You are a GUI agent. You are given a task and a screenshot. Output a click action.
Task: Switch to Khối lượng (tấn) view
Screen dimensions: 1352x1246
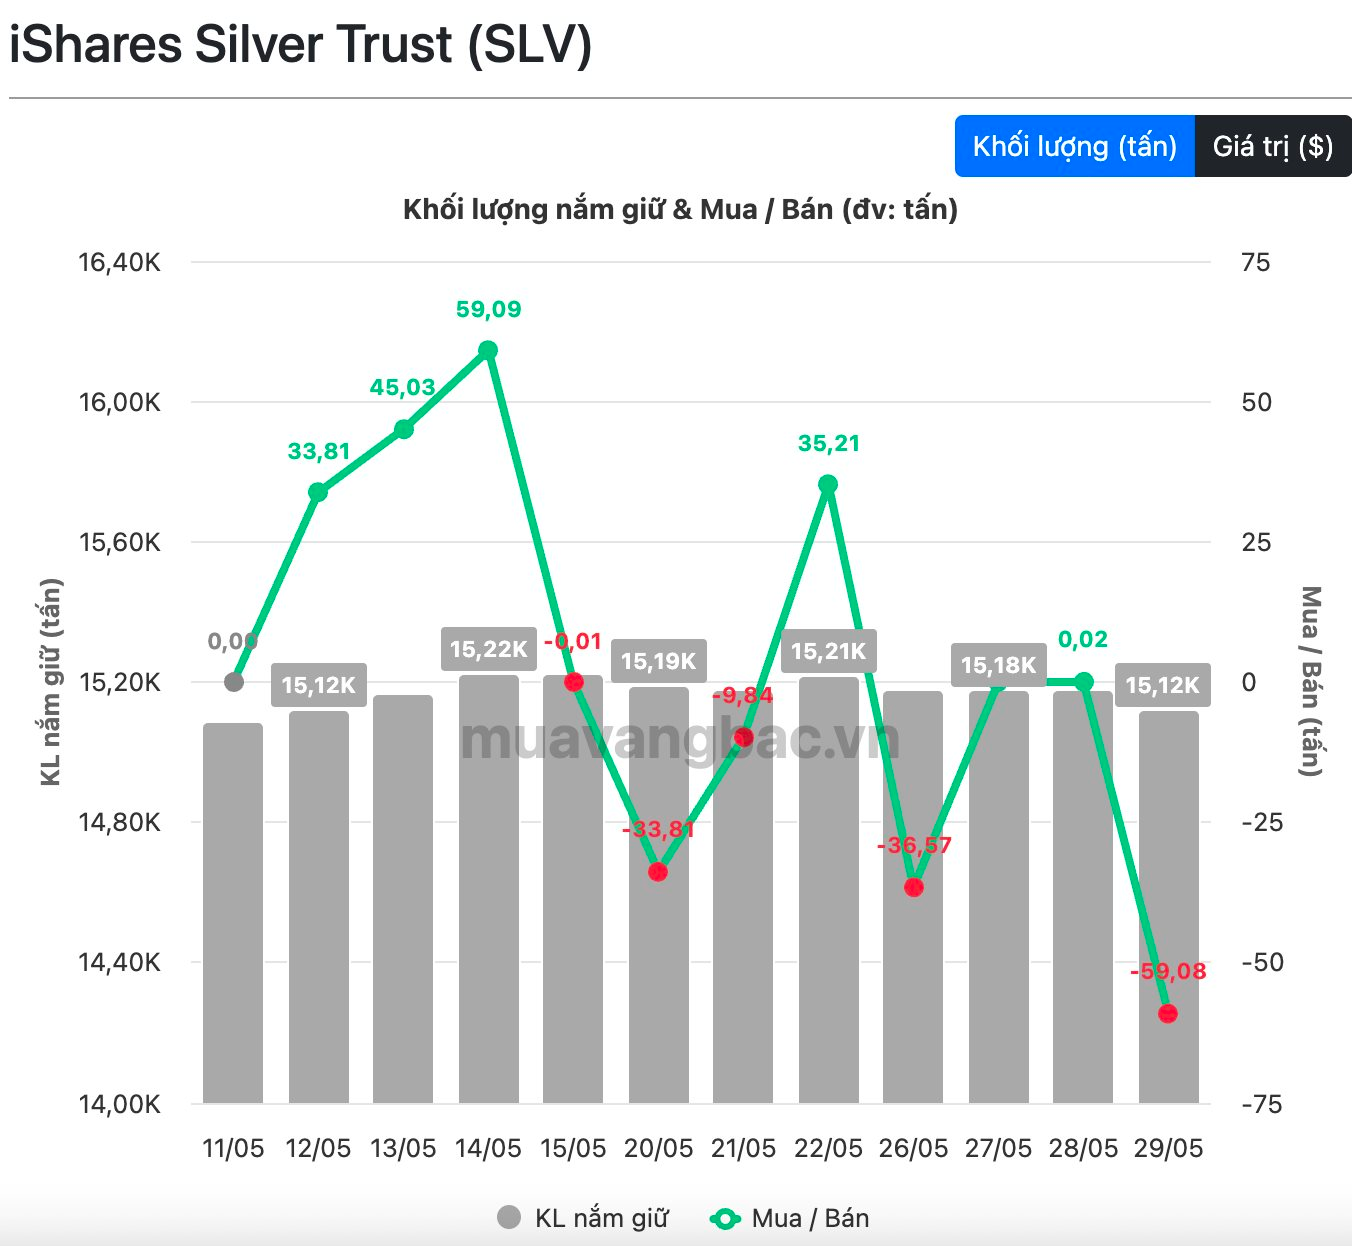[x=1075, y=146]
